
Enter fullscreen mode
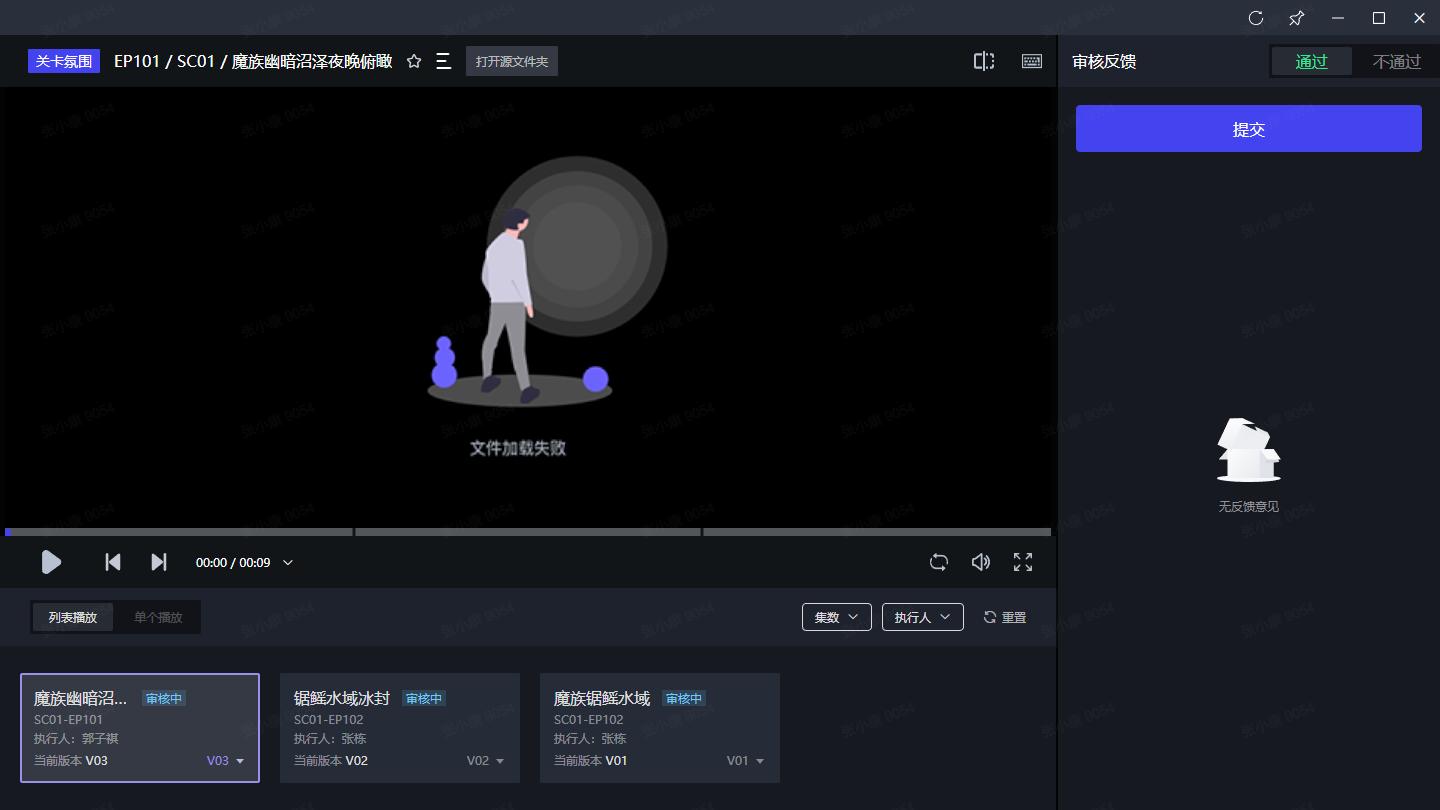point(1023,563)
